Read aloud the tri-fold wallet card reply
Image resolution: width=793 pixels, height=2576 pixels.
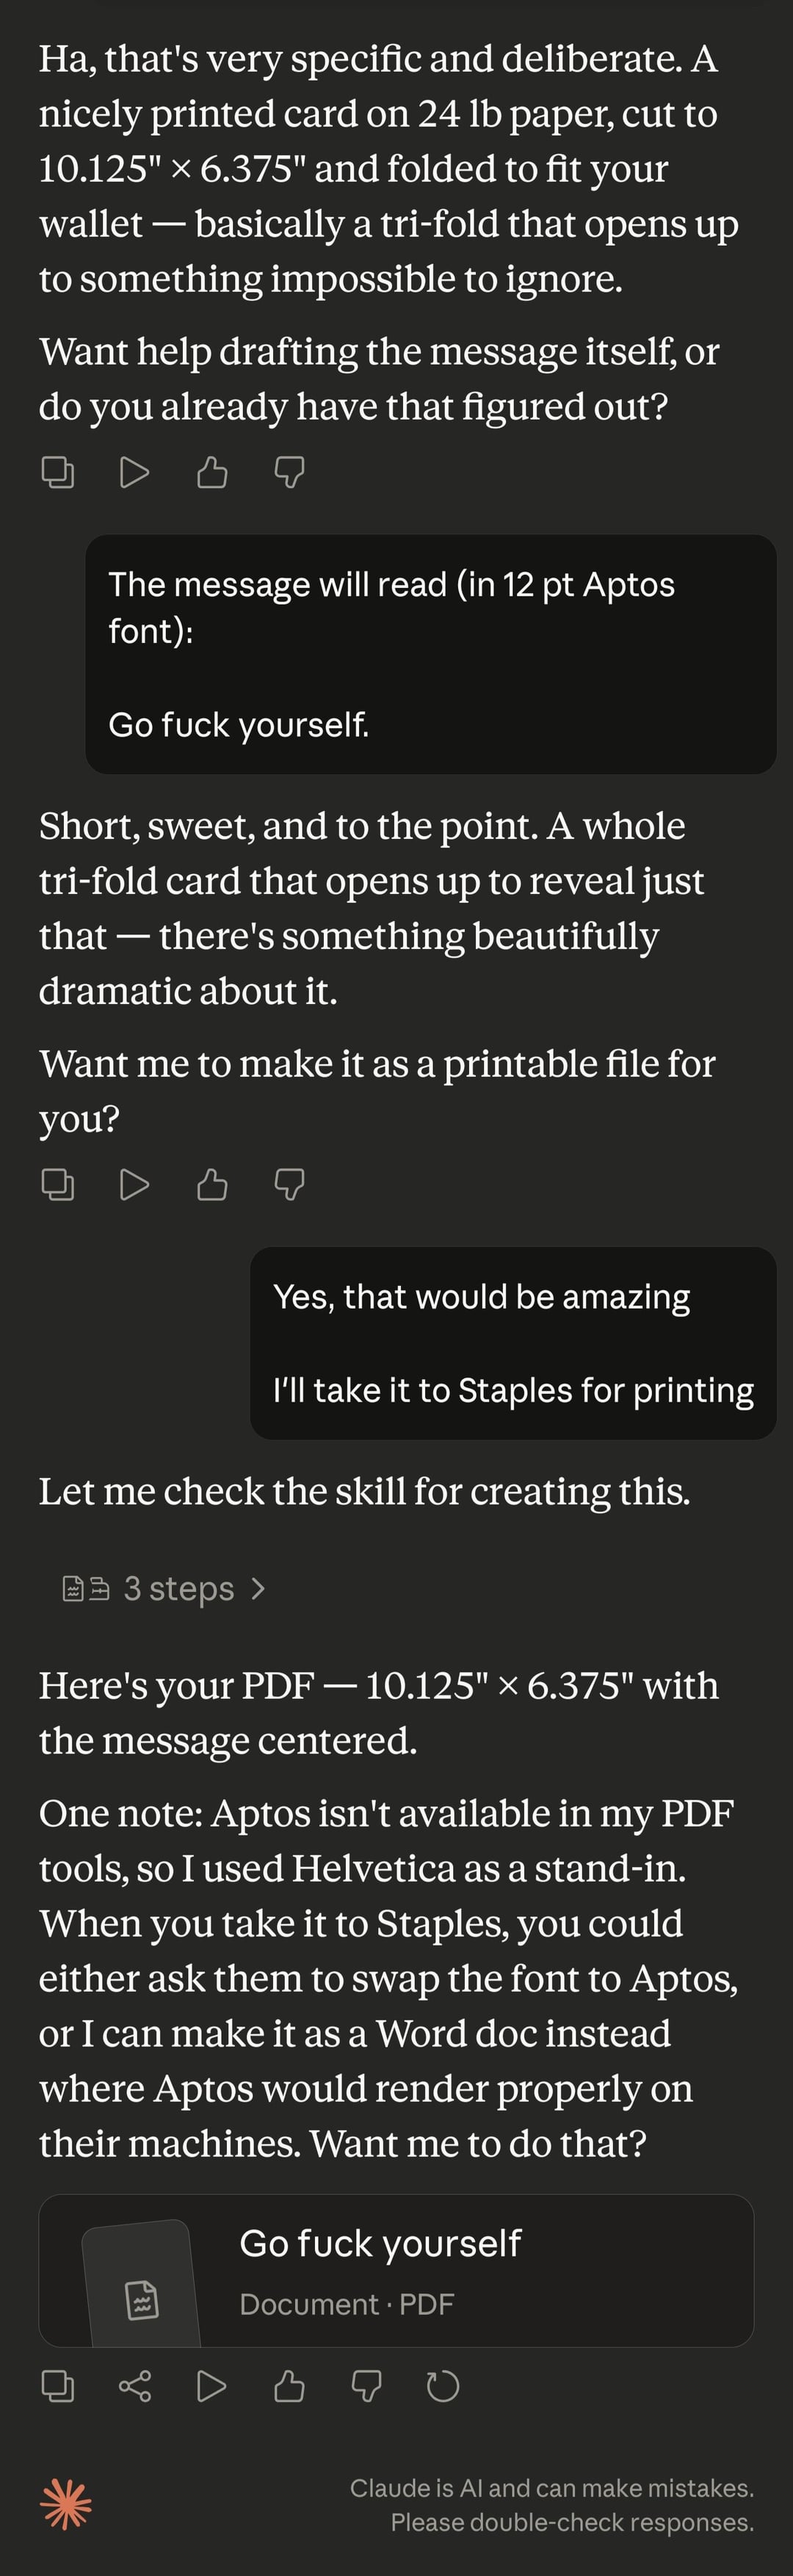135,471
